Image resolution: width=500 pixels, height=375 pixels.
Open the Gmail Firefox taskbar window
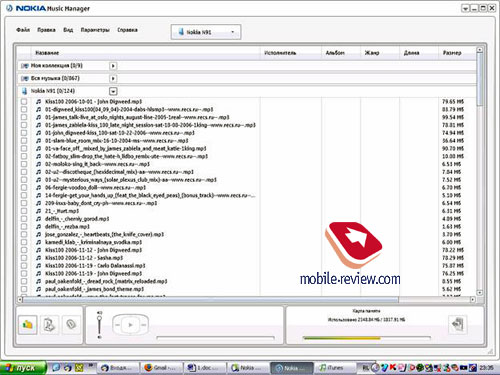click(x=162, y=368)
